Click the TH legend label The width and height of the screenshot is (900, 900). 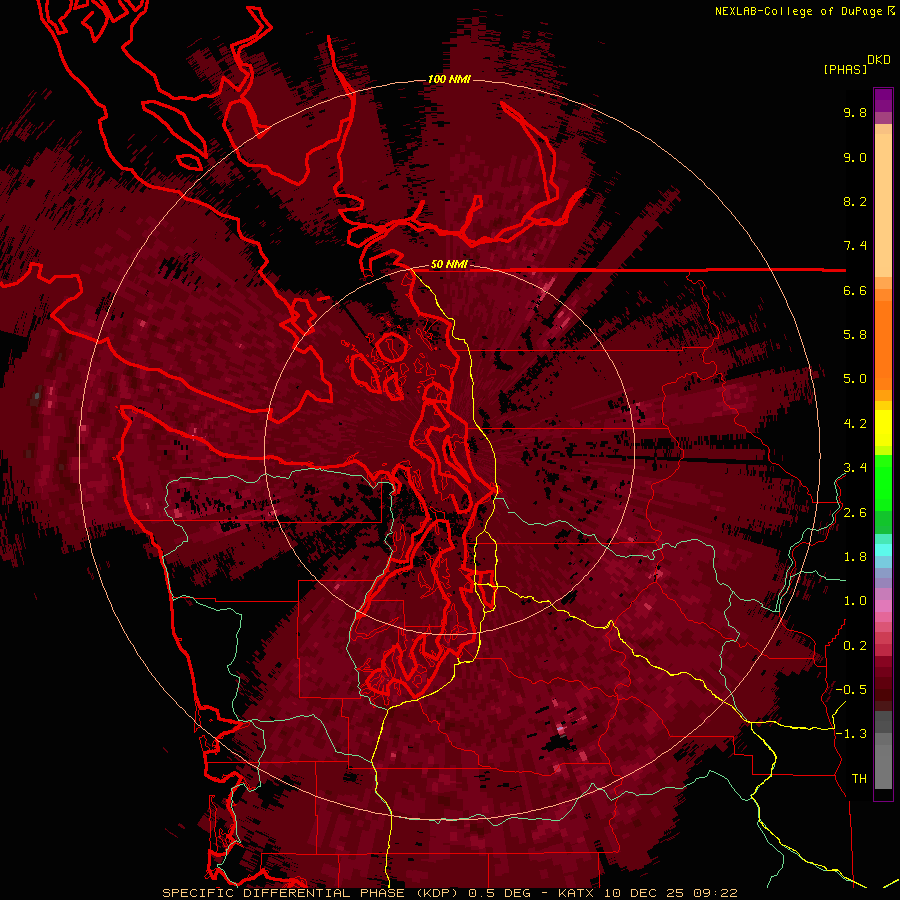[859, 779]
